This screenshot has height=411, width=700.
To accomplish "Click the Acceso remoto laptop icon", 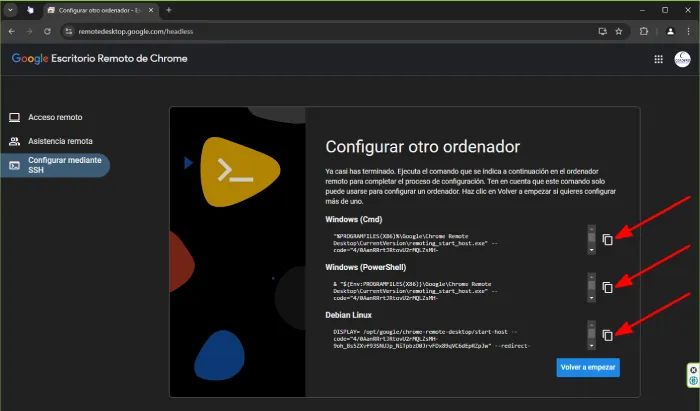I will tap(14, 117).
